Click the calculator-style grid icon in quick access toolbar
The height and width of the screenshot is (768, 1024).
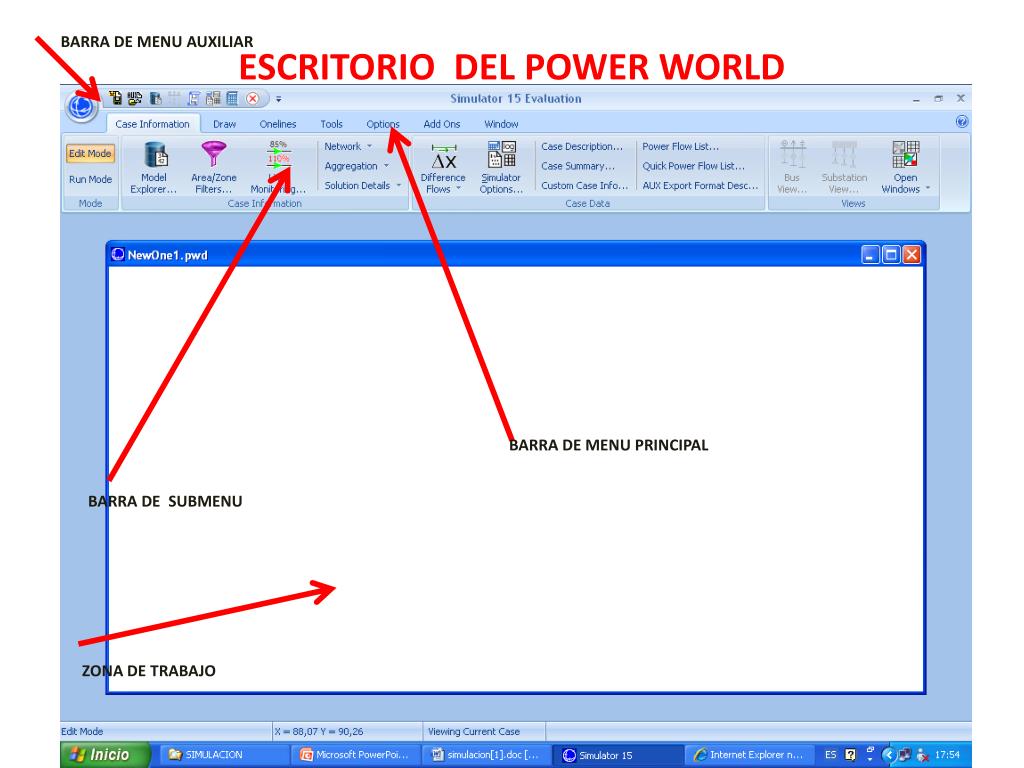click(232, 99)
